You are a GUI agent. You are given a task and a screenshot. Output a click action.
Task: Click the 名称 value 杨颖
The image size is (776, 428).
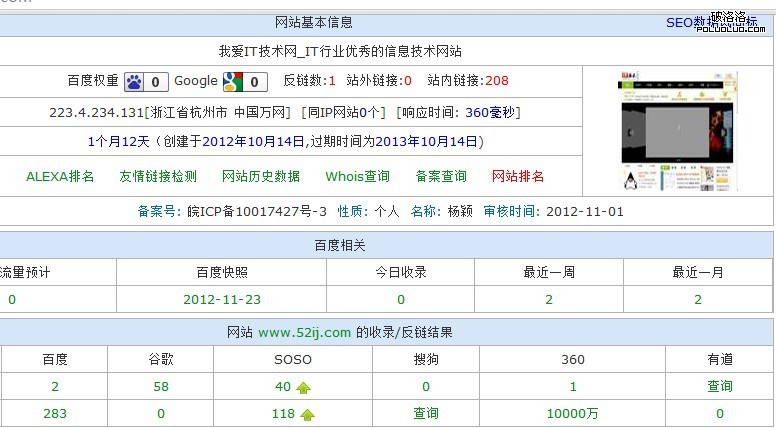click(x=460, y=212)
